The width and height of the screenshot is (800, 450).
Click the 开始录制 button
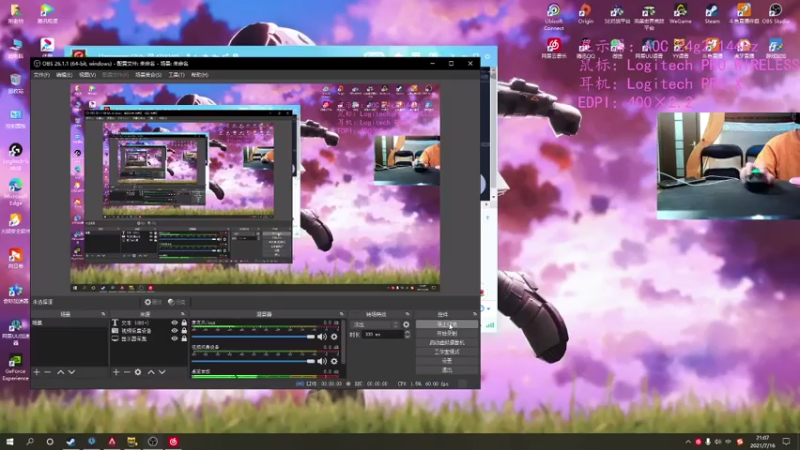click(447, 334)
